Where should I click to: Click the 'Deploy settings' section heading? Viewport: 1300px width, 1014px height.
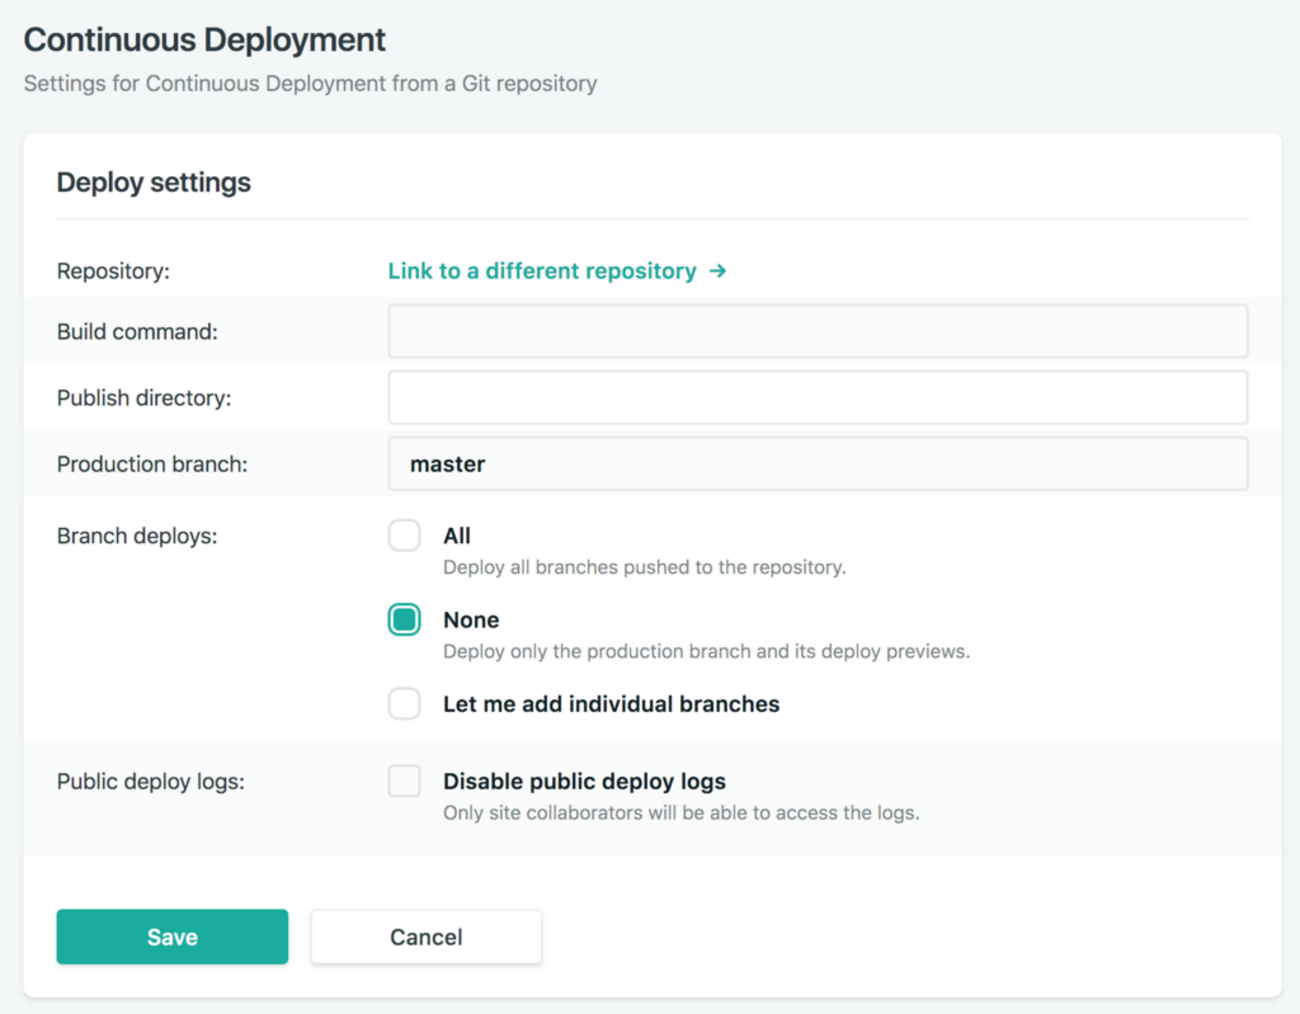pyautogui.click(x=154, y=182)
